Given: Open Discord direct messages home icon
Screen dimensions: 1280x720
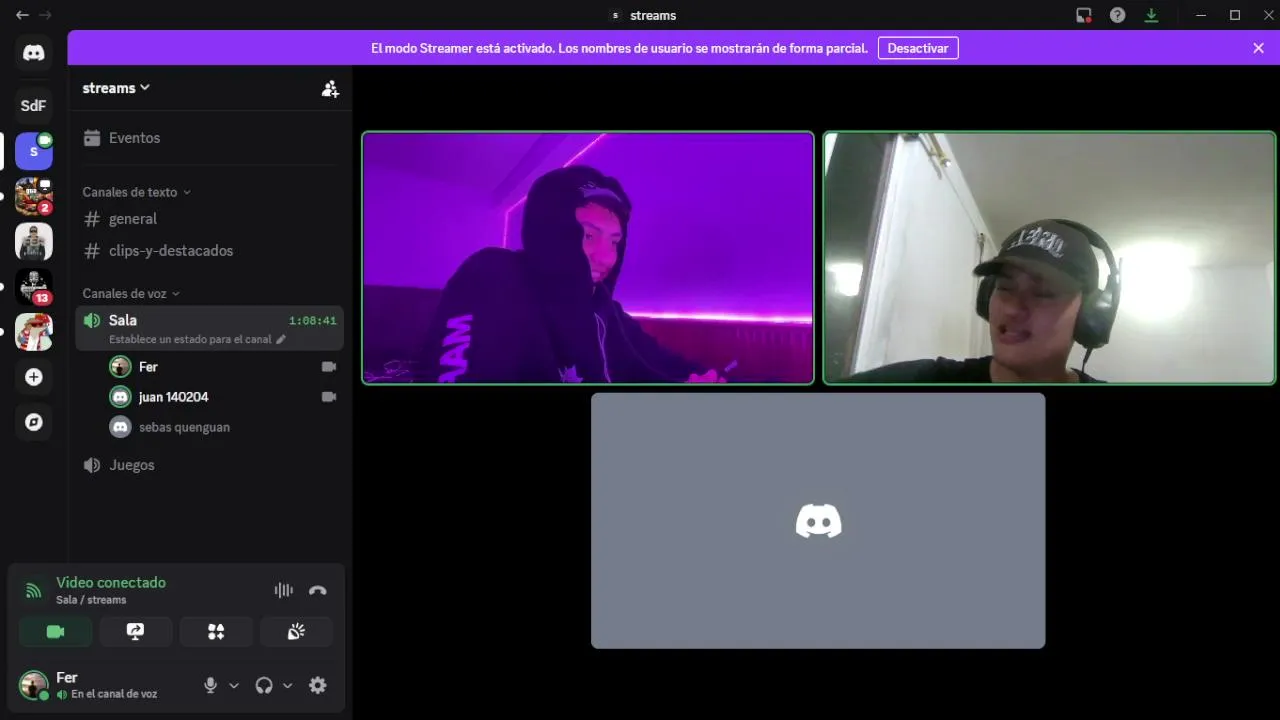Looking at the screenshot, I should 34,53.
